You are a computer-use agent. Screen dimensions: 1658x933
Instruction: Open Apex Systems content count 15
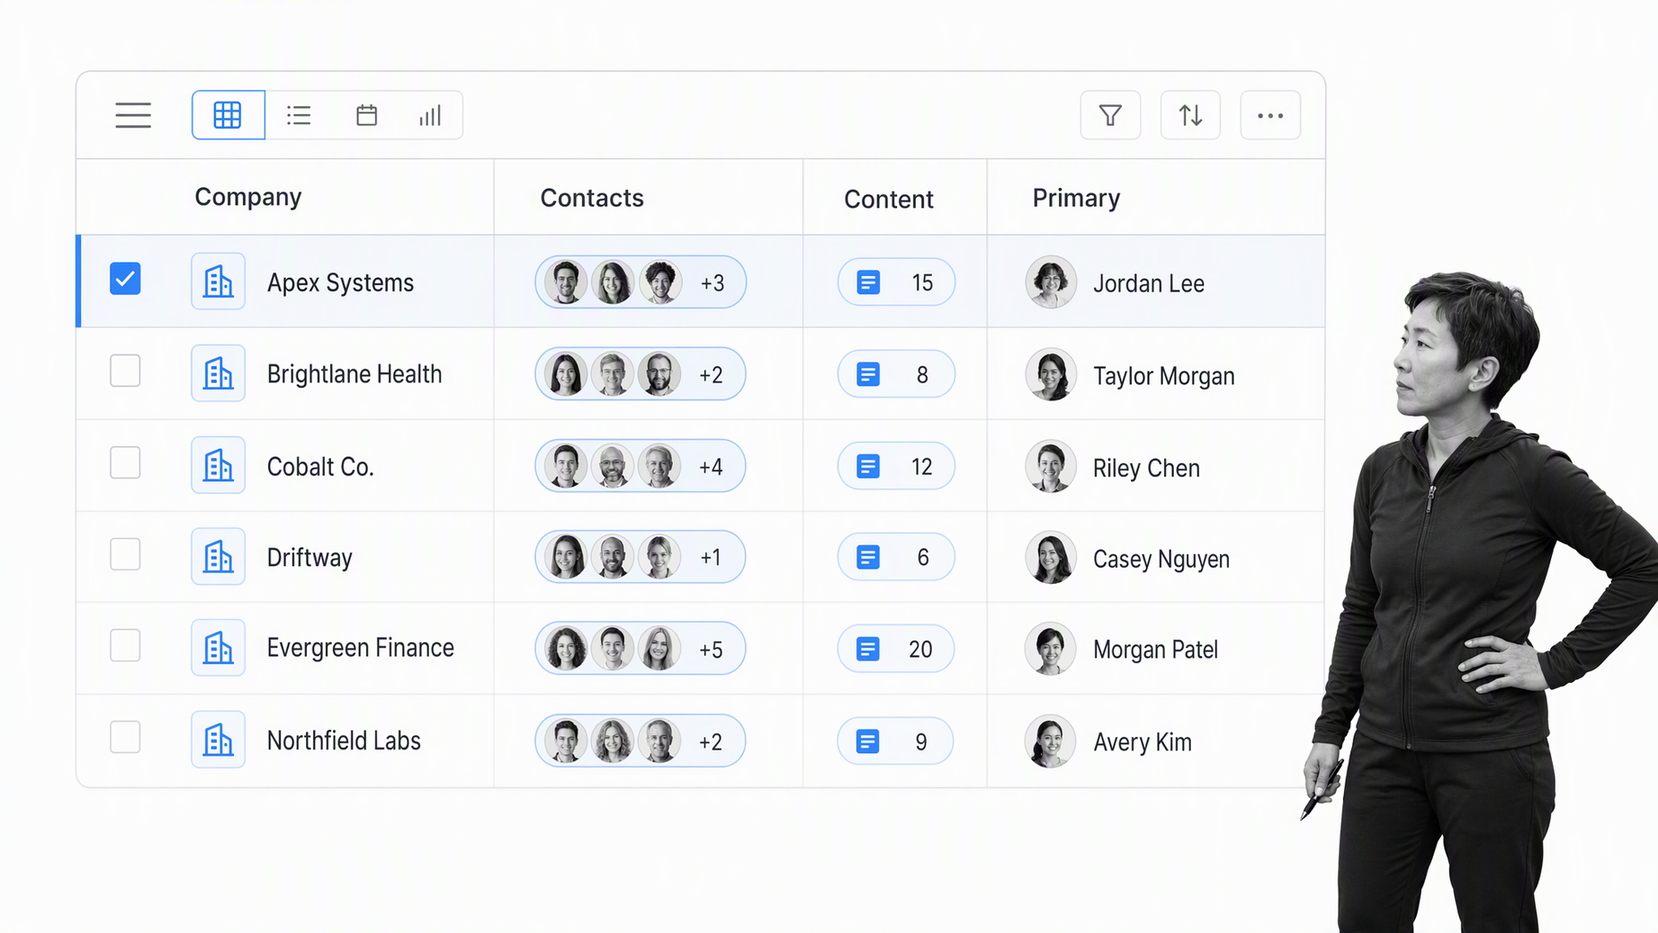click(896, 283)
